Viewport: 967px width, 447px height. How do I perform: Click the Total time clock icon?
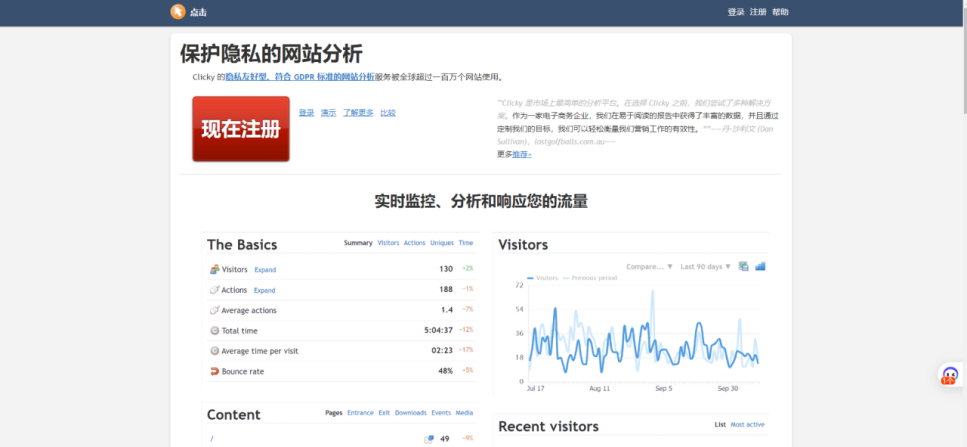point(214,330)
